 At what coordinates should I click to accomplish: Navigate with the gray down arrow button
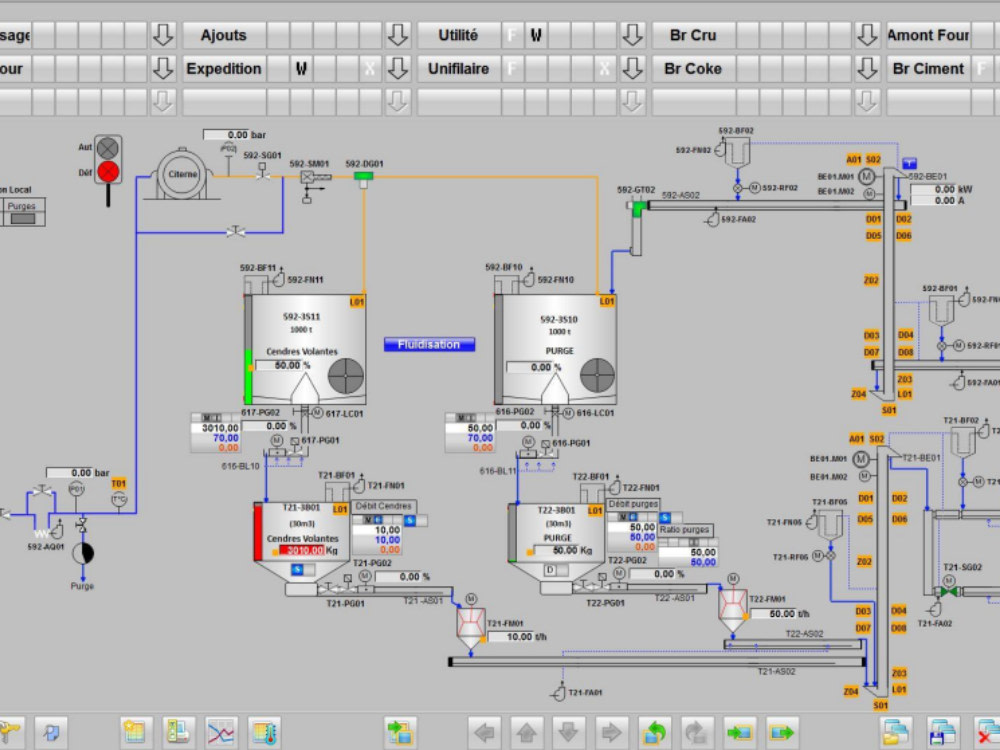coord(569,732)
